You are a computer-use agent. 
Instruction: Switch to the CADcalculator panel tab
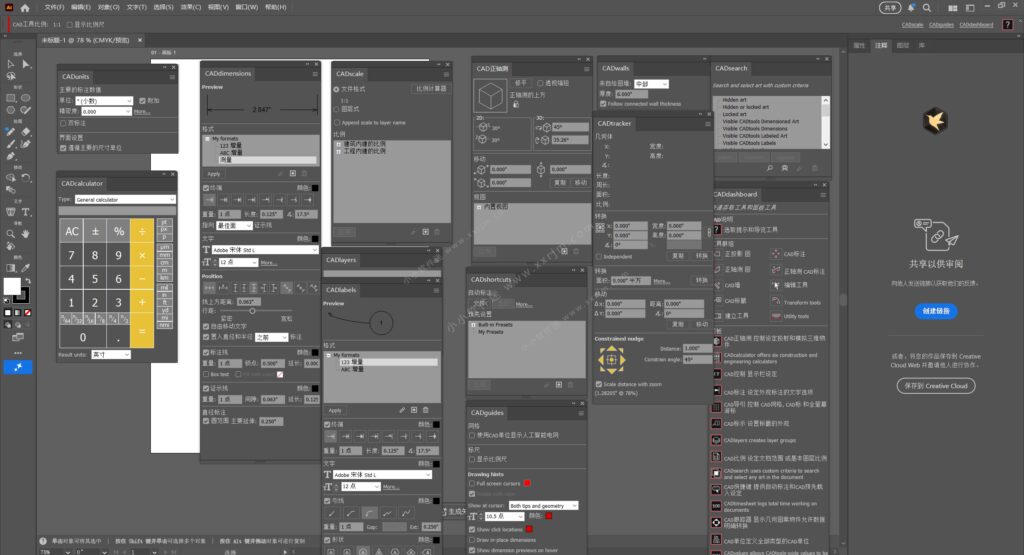[x=82, y=183]
